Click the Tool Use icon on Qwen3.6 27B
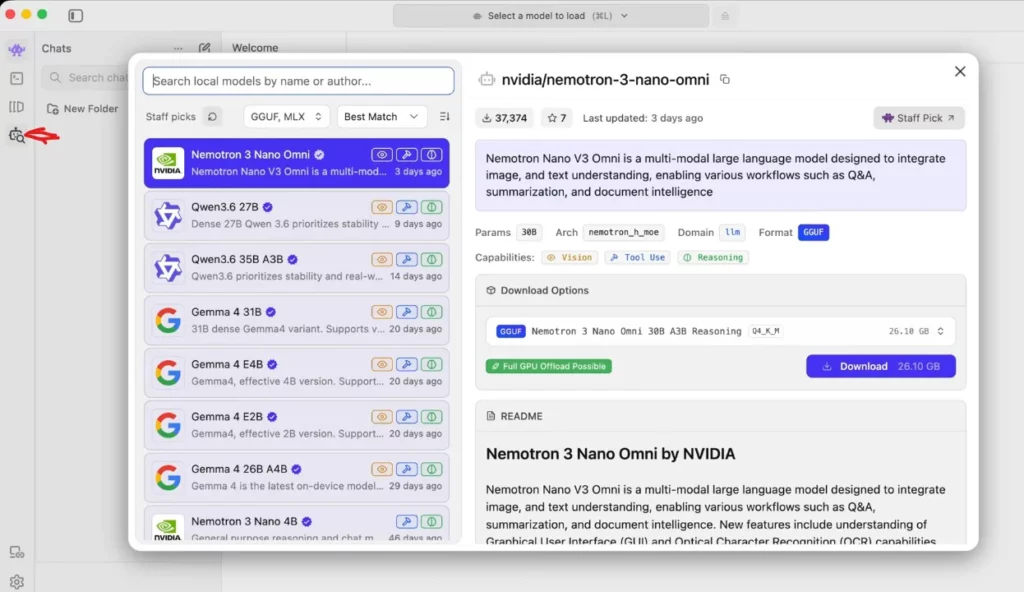This screenshot has height=592, width=1024. click(406, 207)
